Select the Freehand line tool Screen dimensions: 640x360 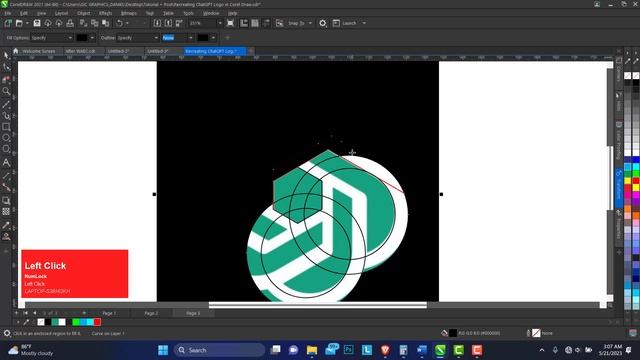(6, 104)
